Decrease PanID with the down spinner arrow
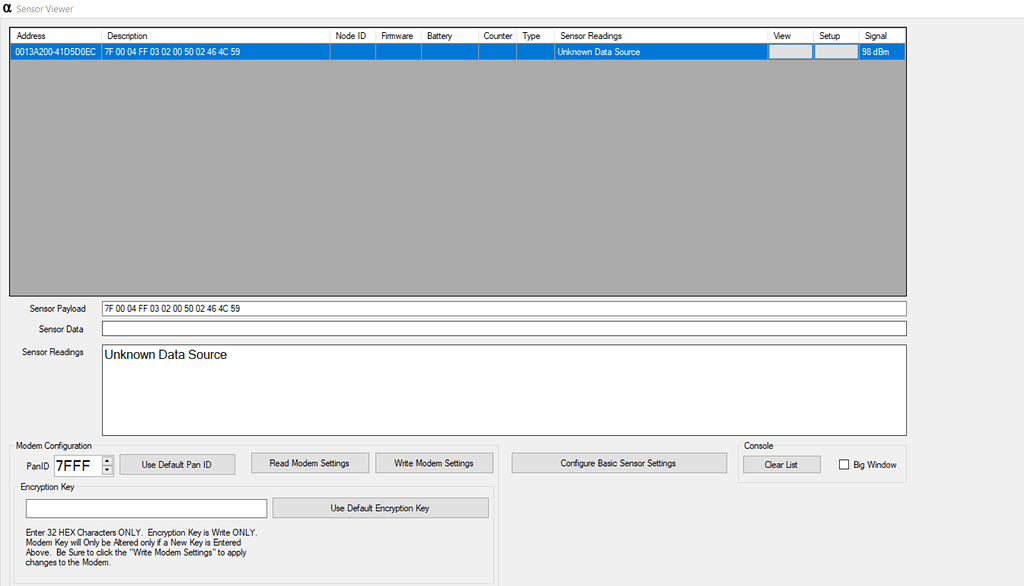This screenshot has height=586, width=1024. pos(108,470)
